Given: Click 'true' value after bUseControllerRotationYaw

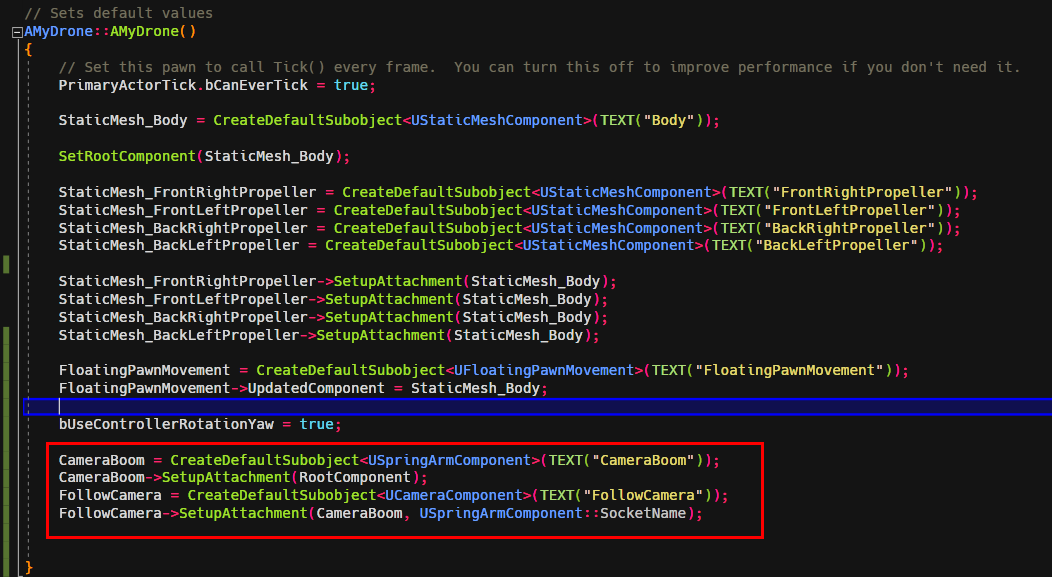Looking at the screenshot, I should point(317,424).
